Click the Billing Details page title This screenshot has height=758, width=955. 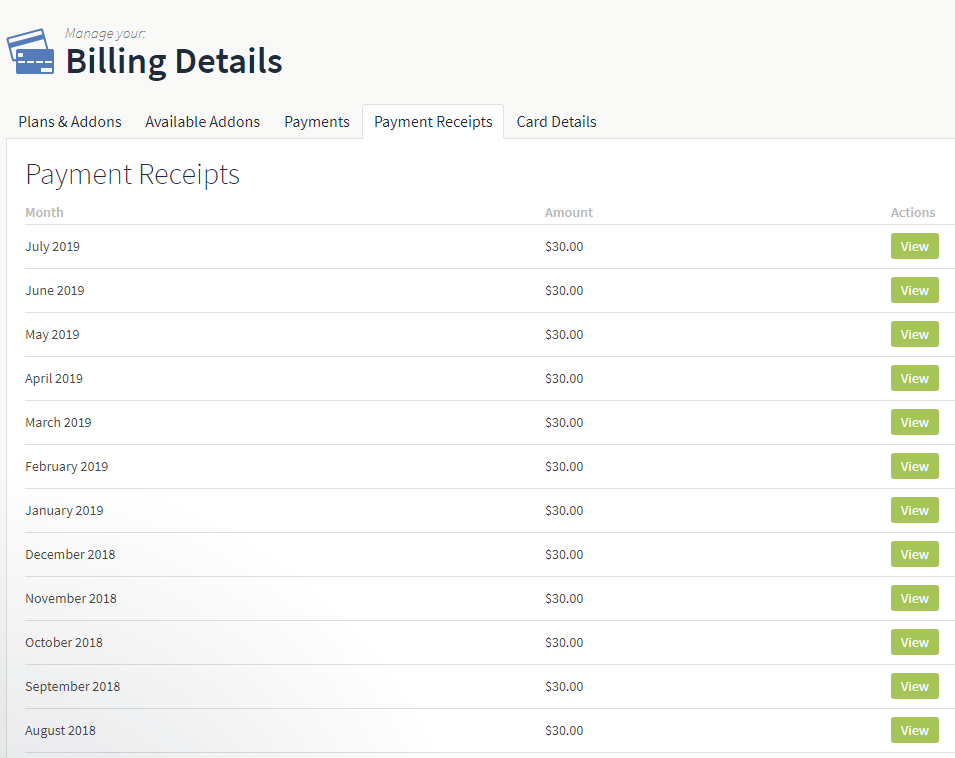[174, 62]
